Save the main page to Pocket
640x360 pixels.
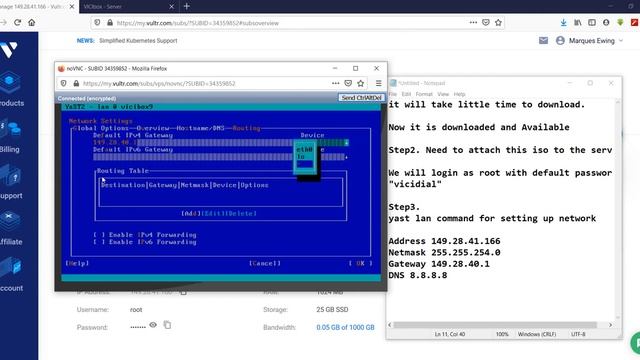(486, 23)
